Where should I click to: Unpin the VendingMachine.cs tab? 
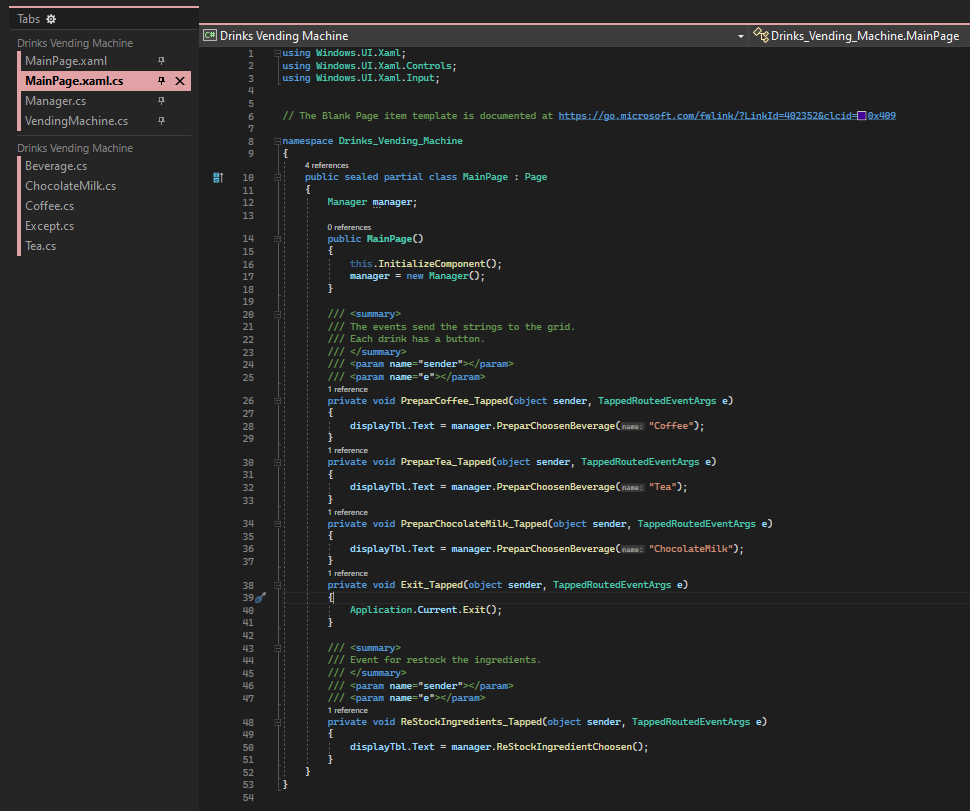point(160,121)
